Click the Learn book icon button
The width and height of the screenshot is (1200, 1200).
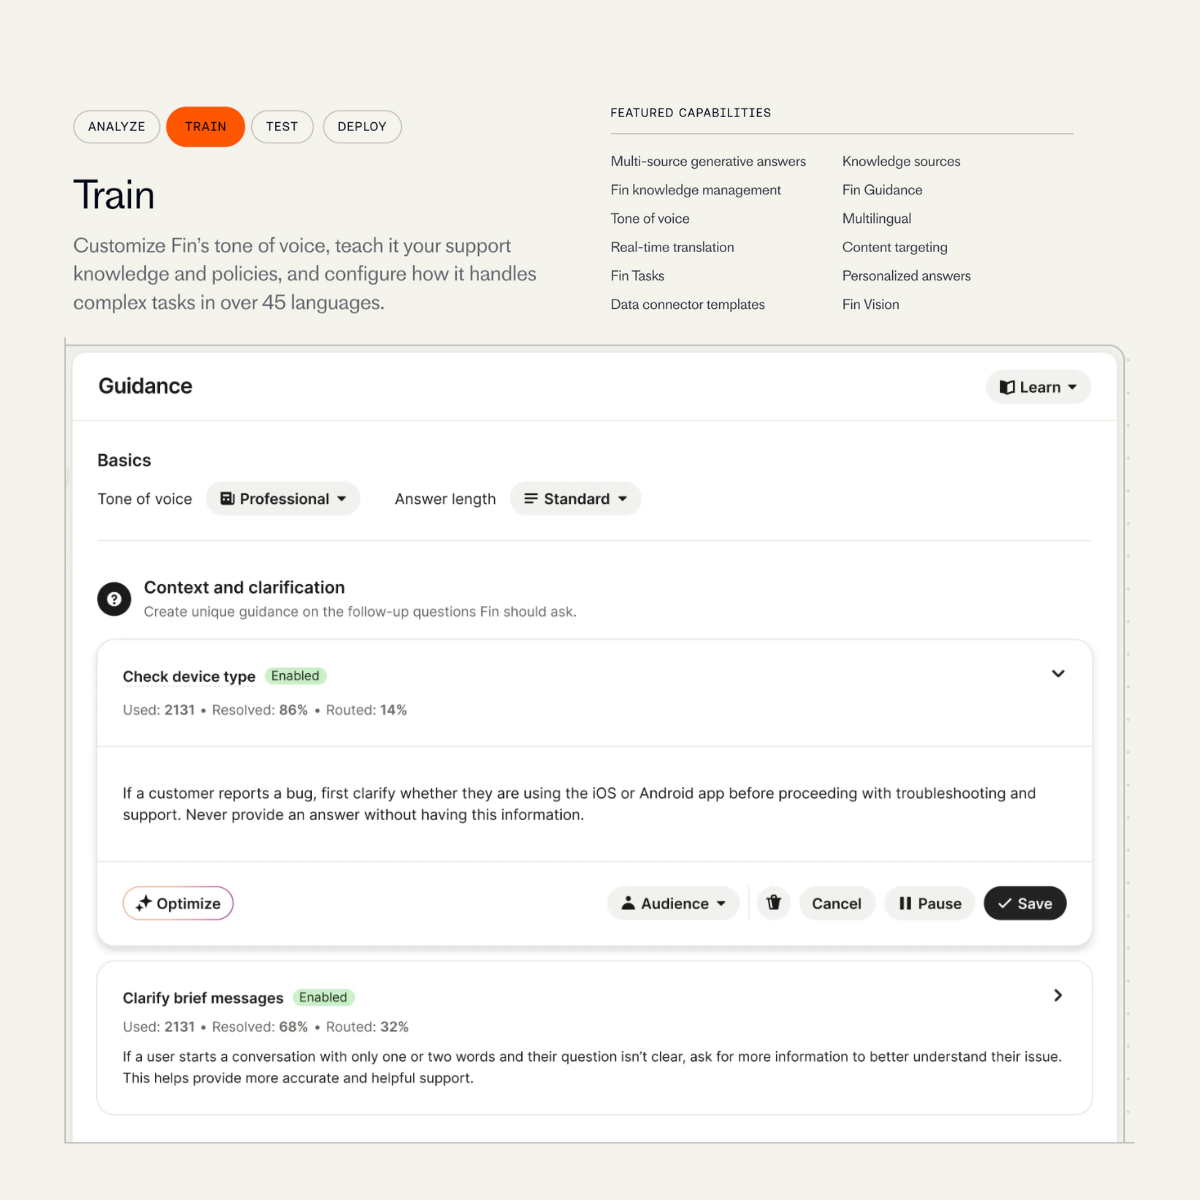point(1038,387)
